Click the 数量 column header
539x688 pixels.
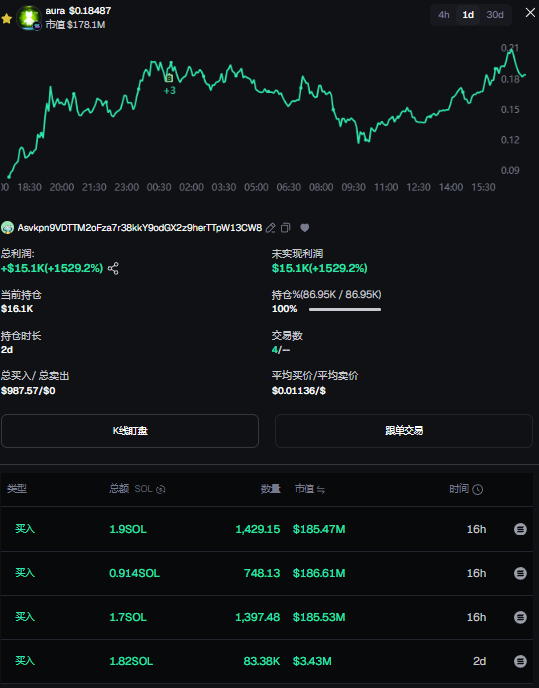click(270, 489)
